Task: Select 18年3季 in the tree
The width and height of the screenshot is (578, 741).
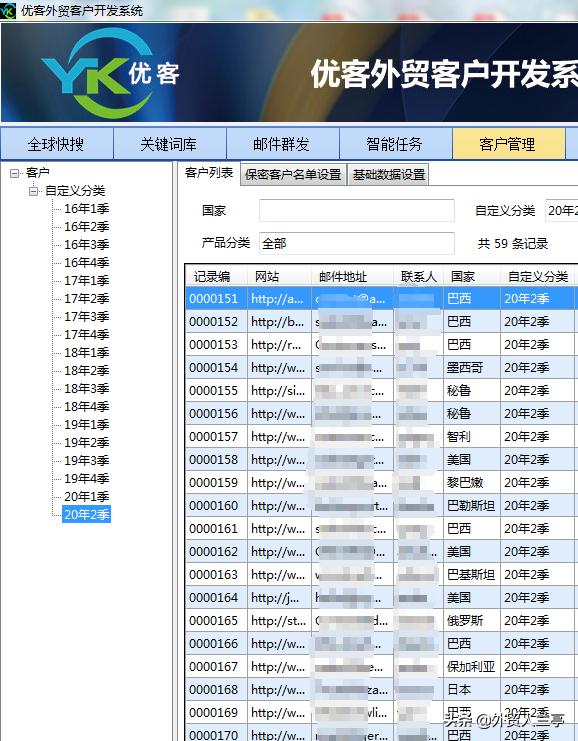Action: [86, 388]
